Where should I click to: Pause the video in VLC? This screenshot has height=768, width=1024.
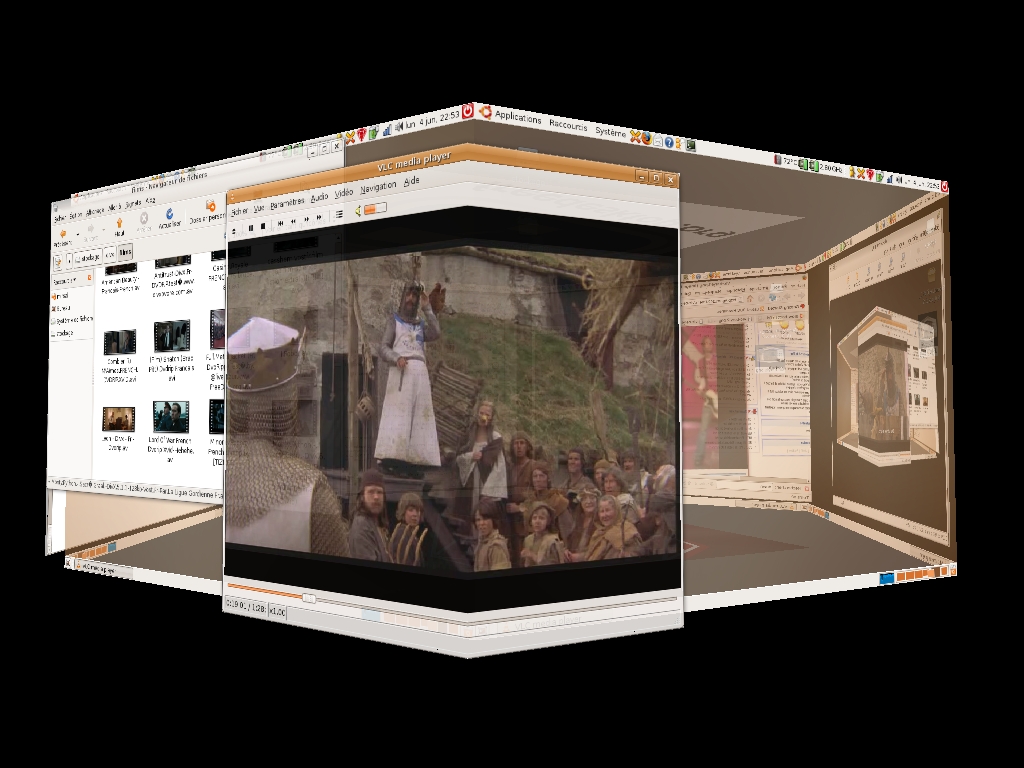point(251,228)
